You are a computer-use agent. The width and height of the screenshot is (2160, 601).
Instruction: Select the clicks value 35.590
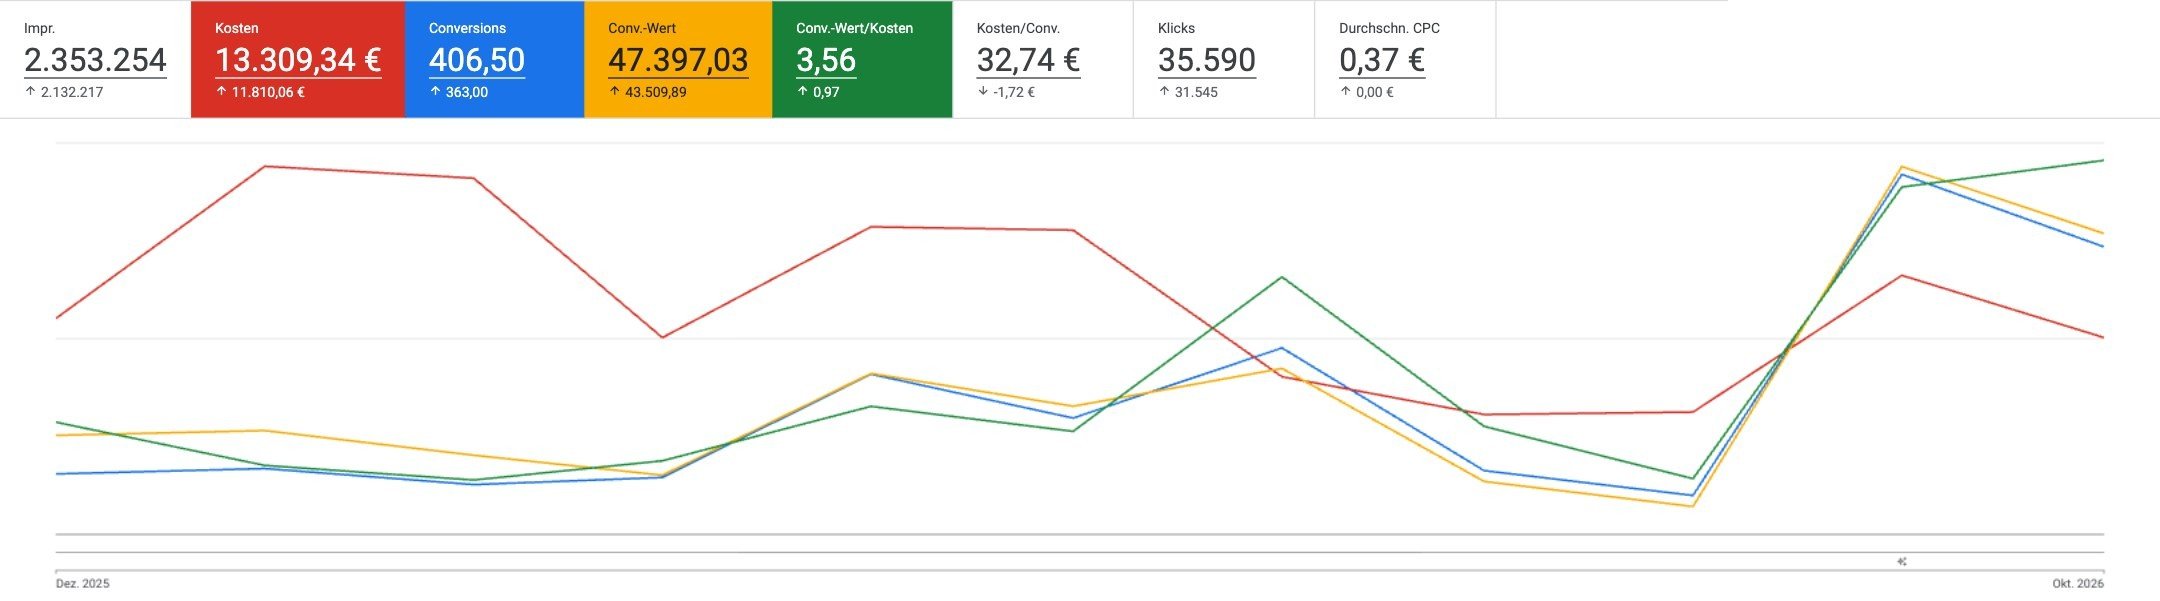(x=1207, y=60)
